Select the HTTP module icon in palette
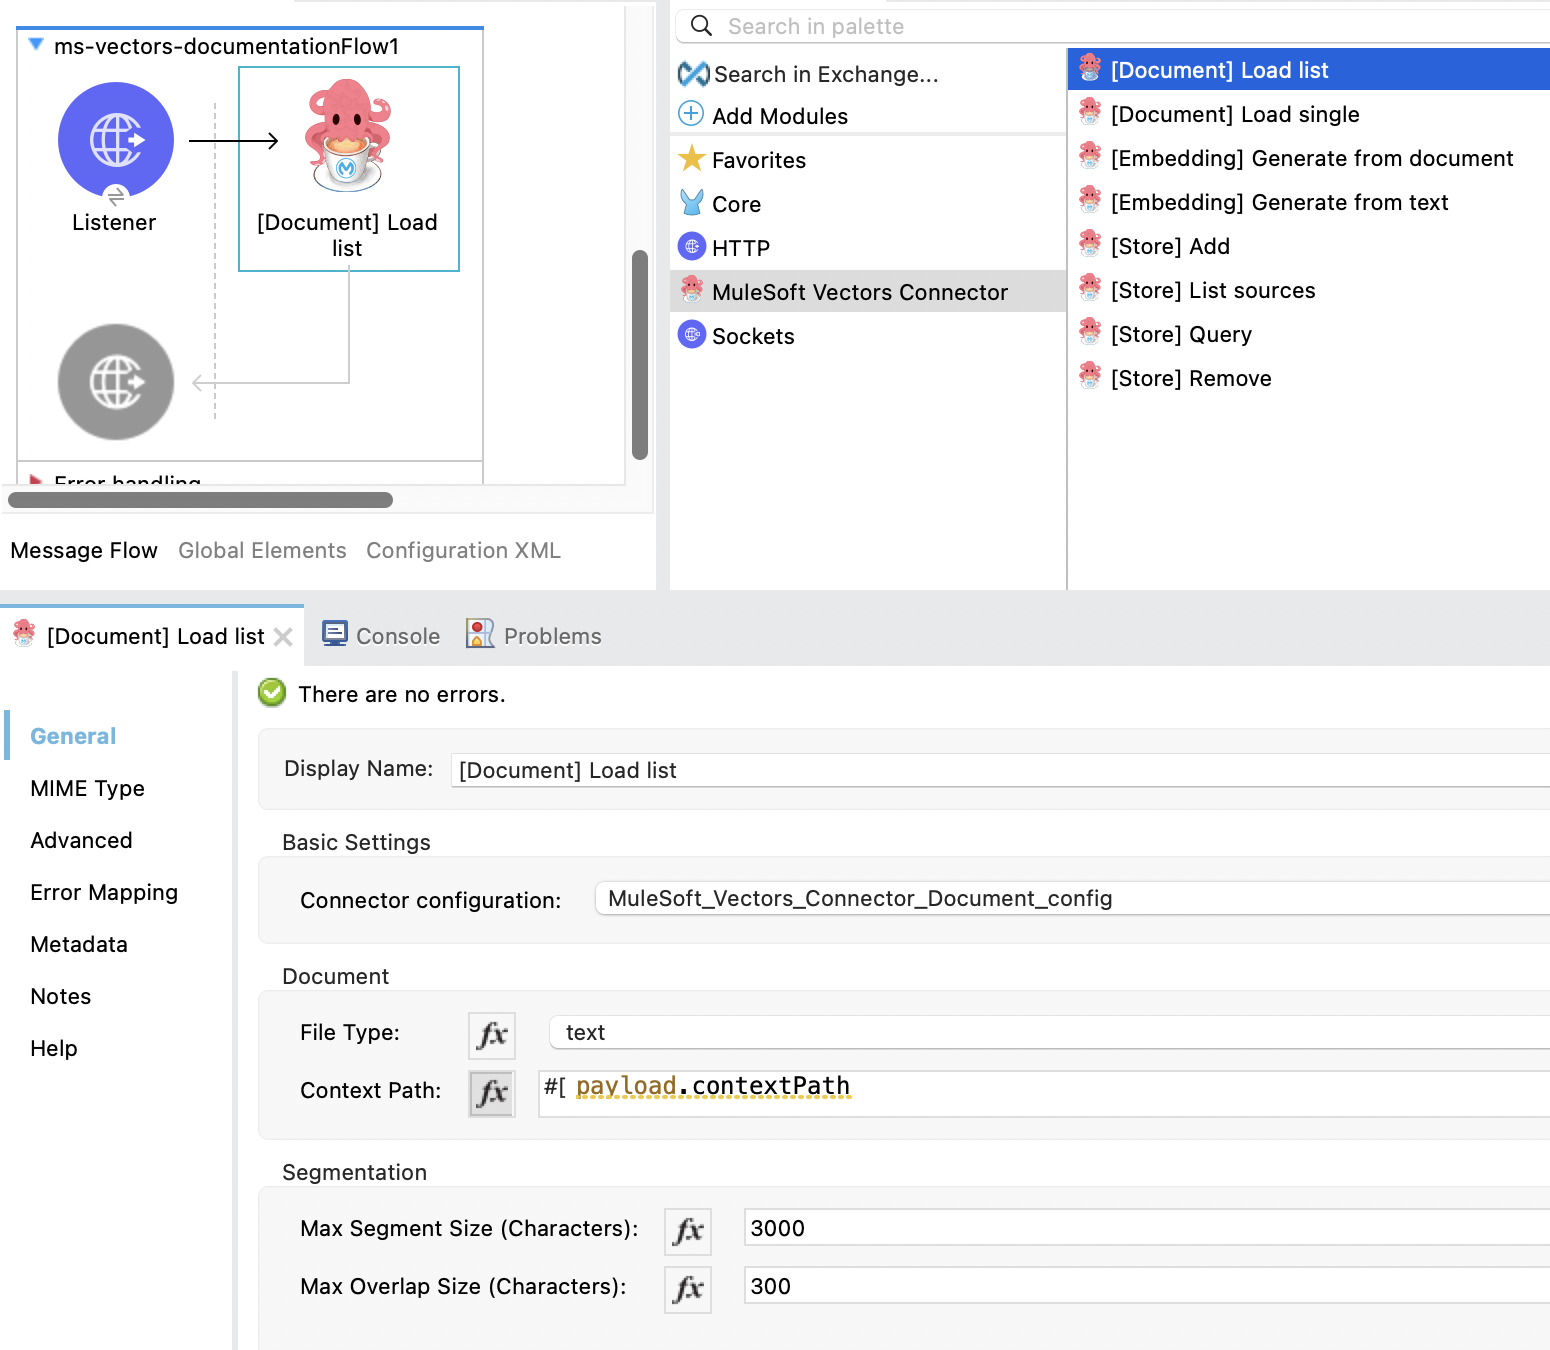The width and height of the screenshot is (1550, 1350). click(692, 246)
